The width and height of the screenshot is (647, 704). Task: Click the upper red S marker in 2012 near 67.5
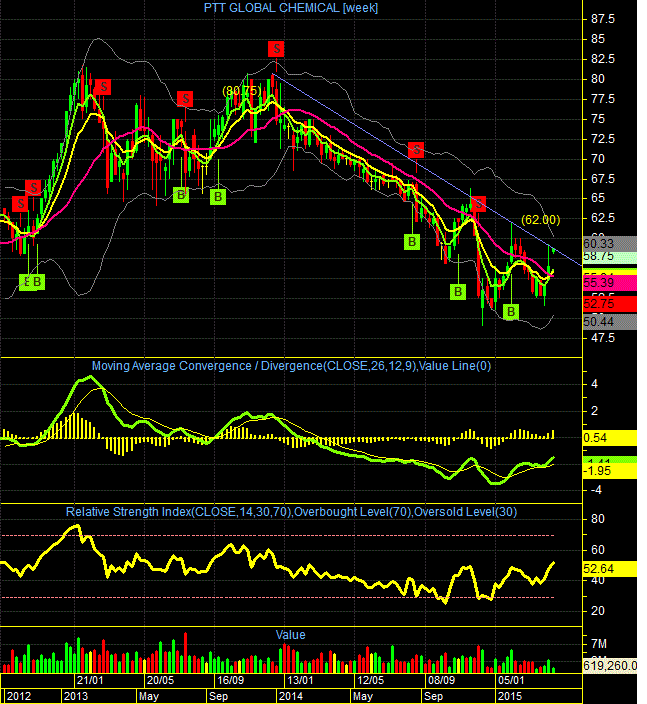33,187
